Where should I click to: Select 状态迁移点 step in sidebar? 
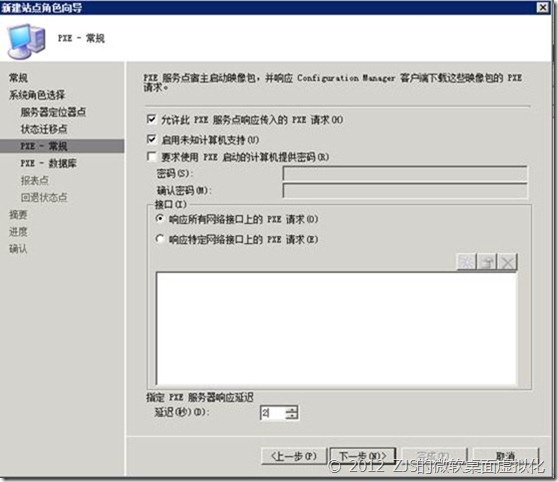[44, 129]
